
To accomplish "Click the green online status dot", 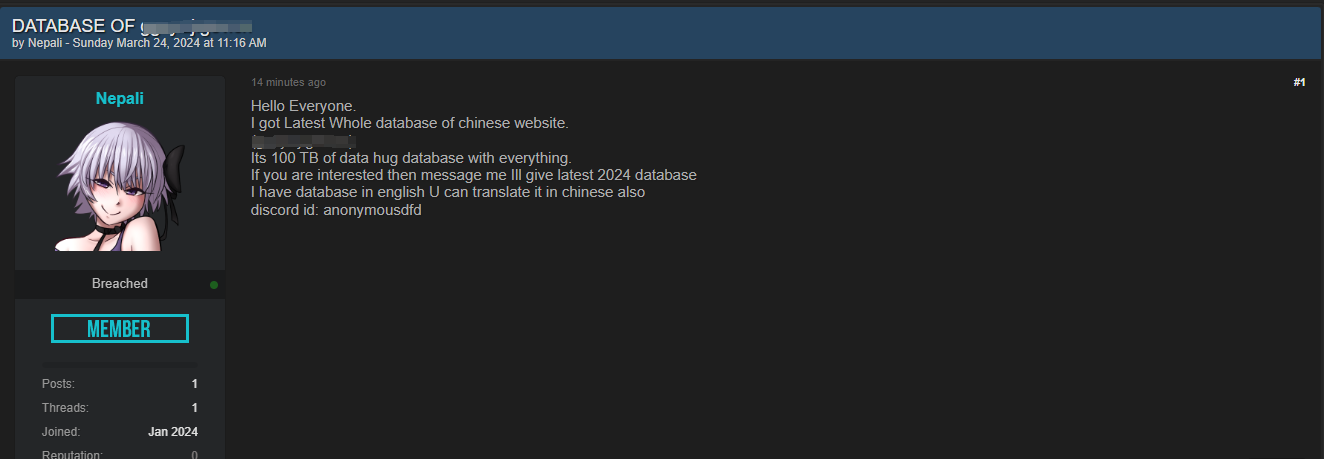I will pyautogui.click(x=214, y=285).
